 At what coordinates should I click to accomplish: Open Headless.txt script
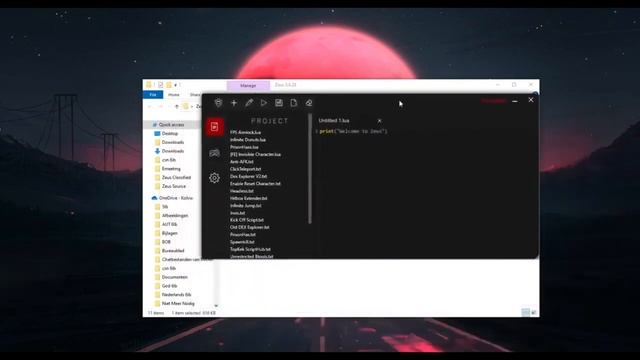[242, 191]
